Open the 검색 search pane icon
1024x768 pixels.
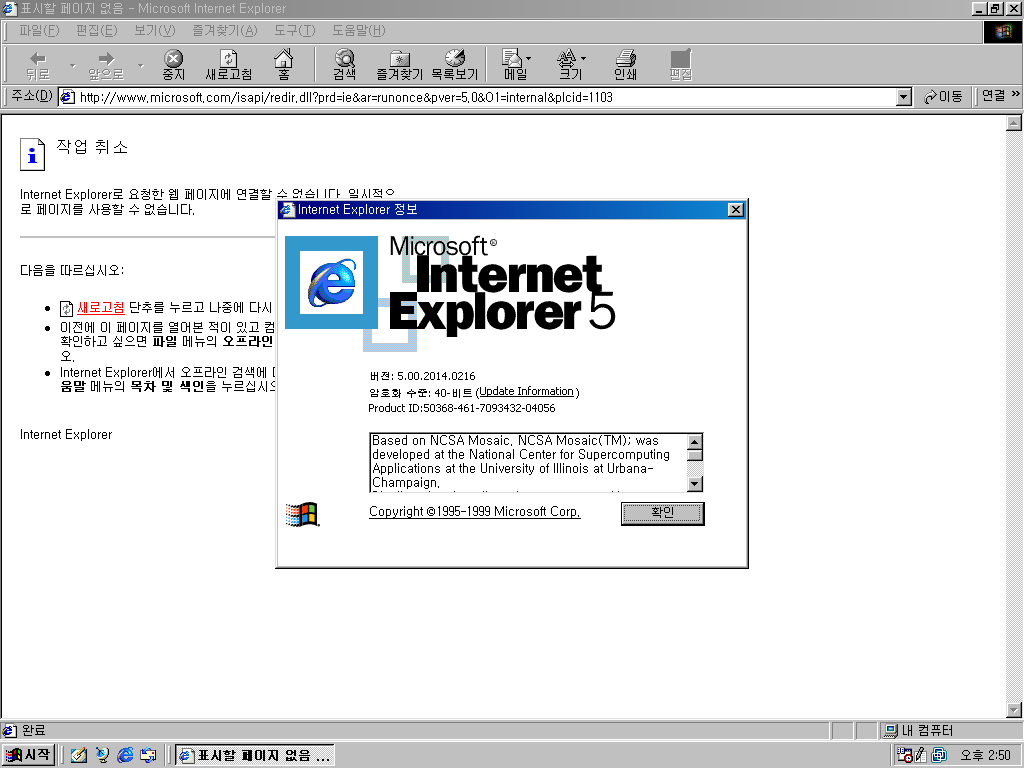344,65
